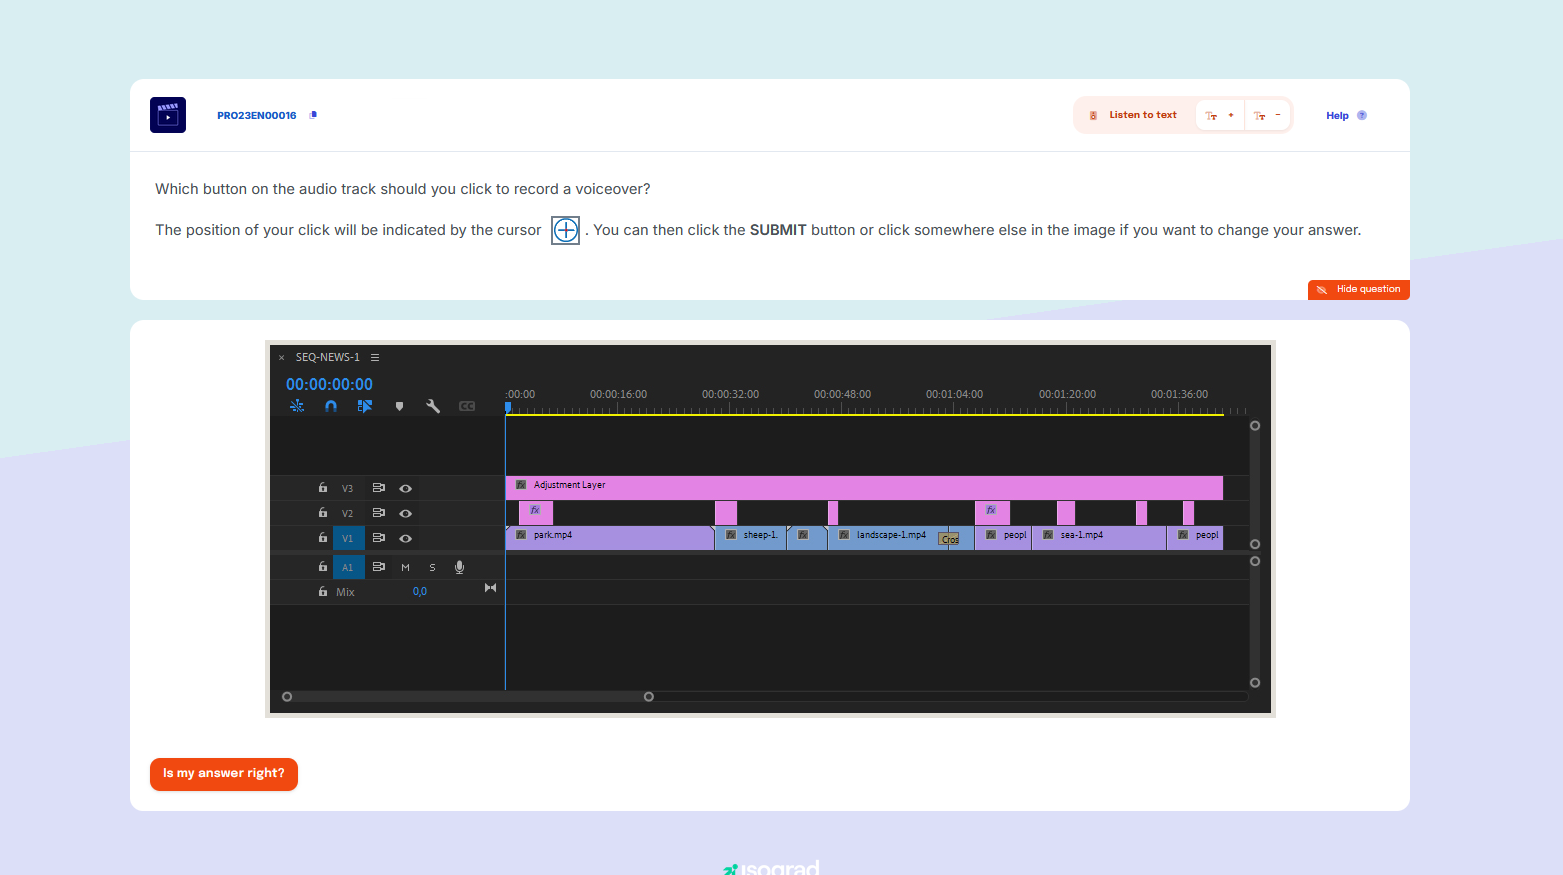The height and width of the screenshot is (875, 1563).
Task: Toggle sync lock on track V2
Action: 379,513
